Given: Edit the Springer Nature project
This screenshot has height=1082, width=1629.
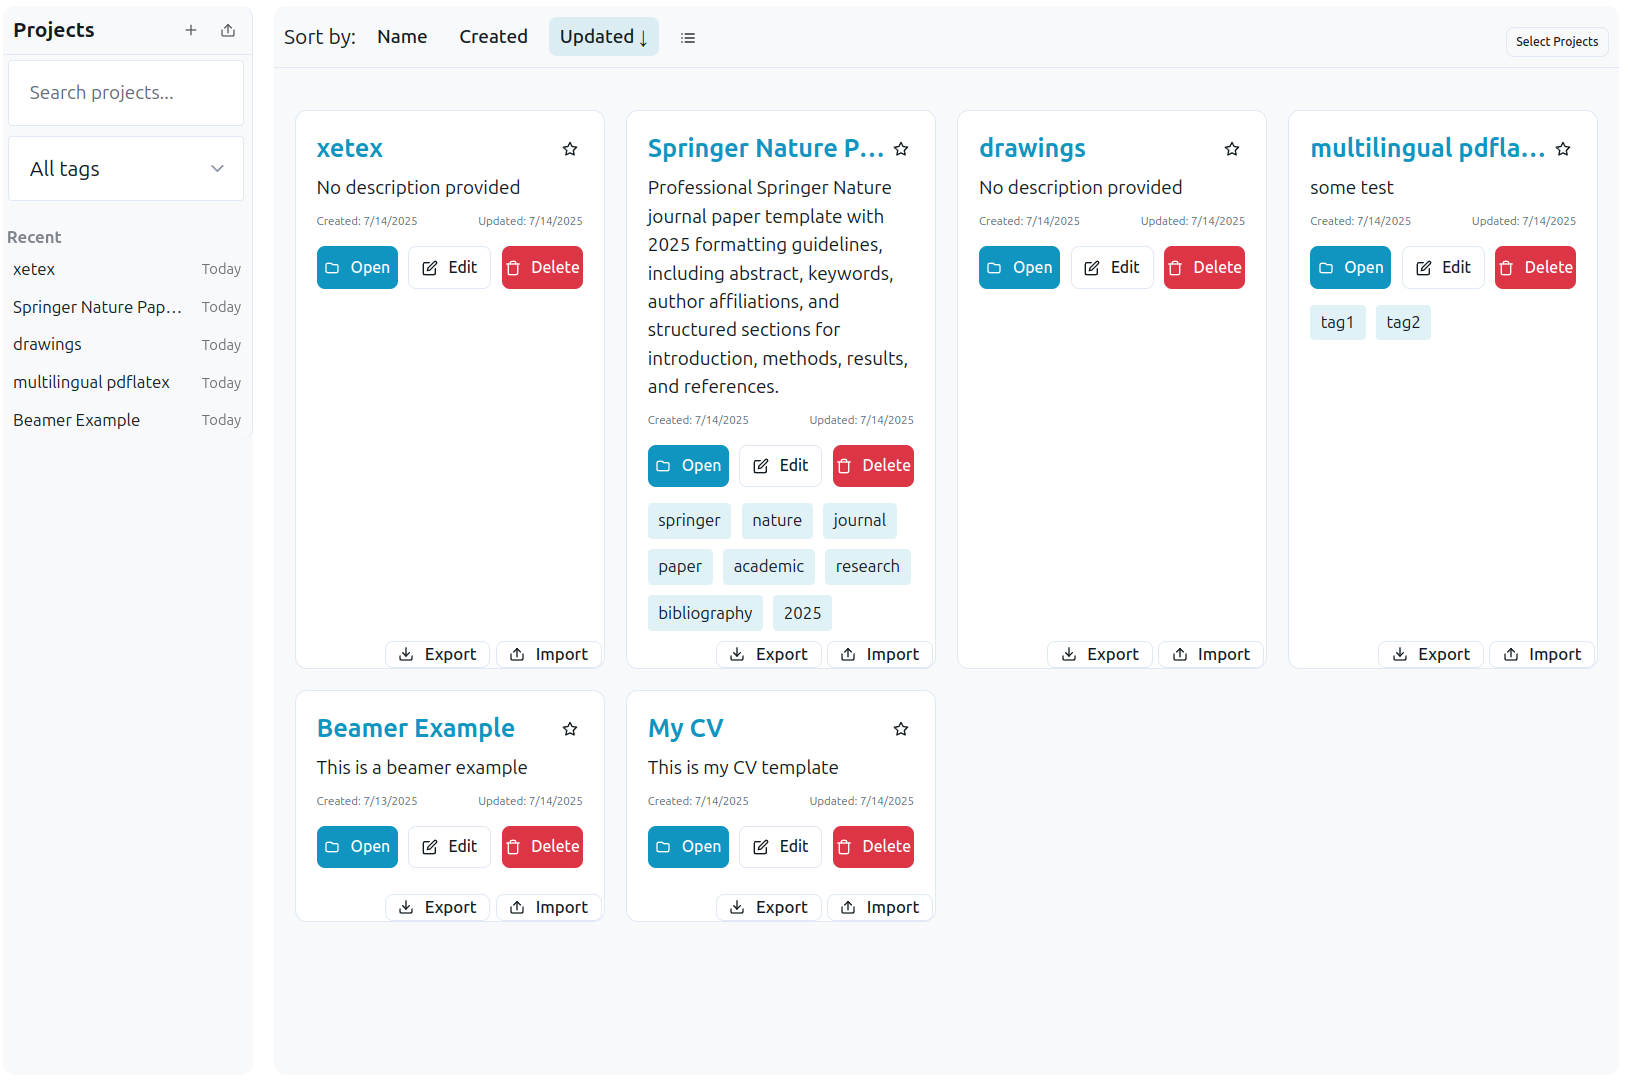Looking at the screenshot, I should 780,466.
